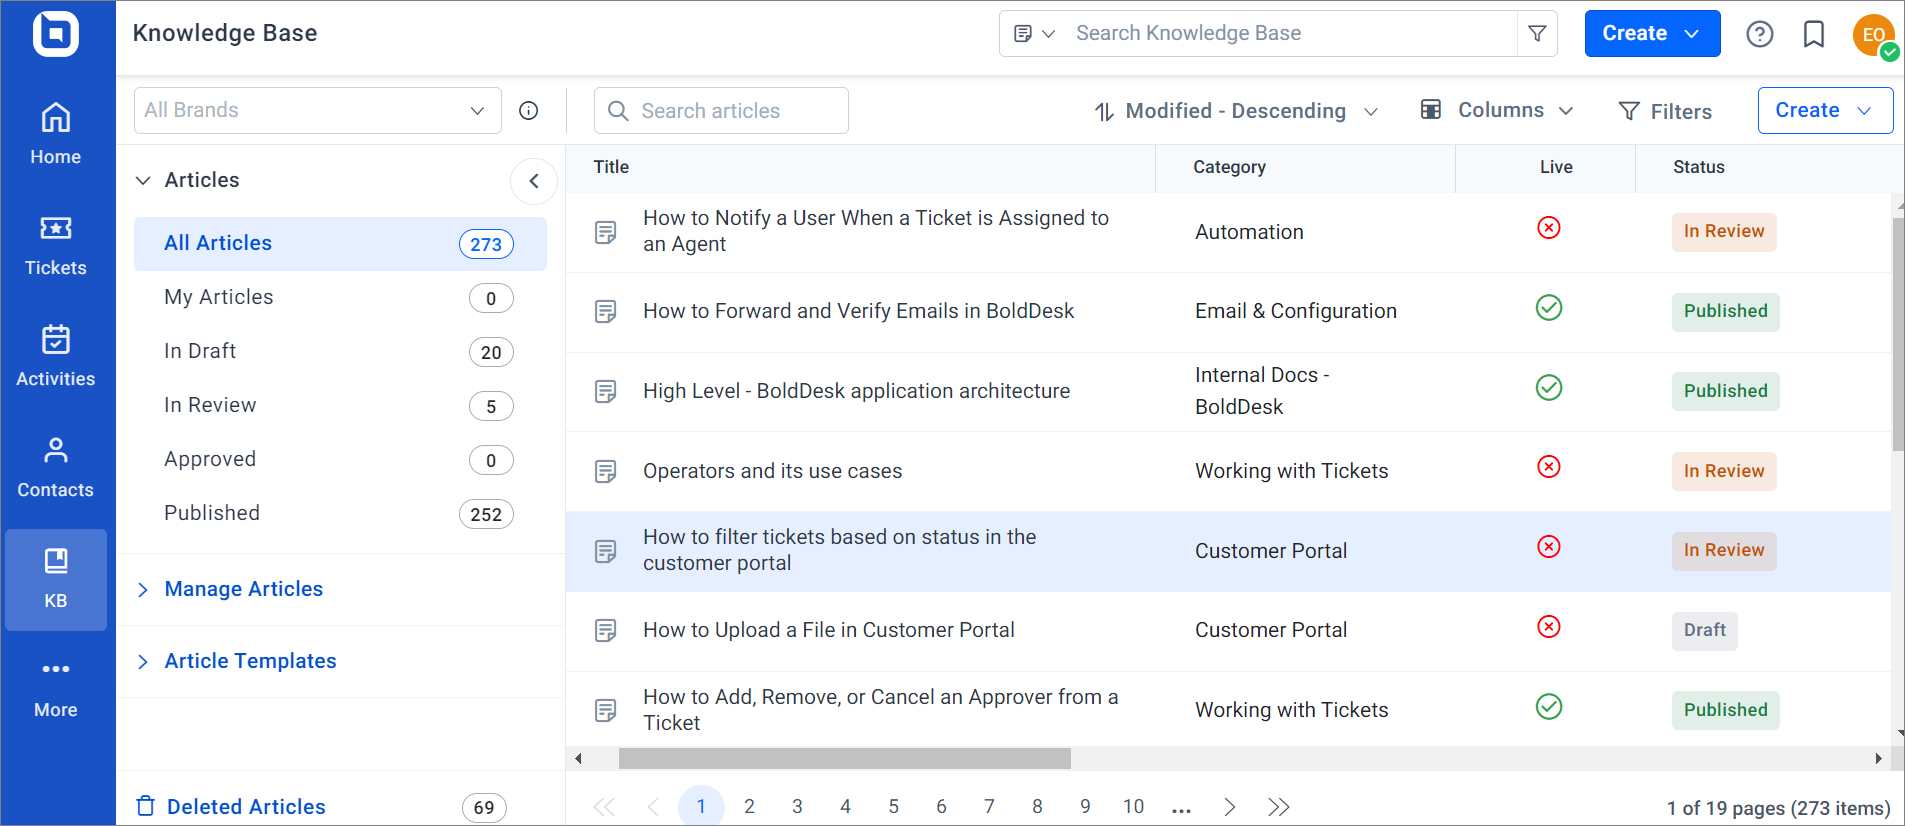Select the KB sidebar item
The width and height of the screenshot is (1905, 826).
[56, 579]
